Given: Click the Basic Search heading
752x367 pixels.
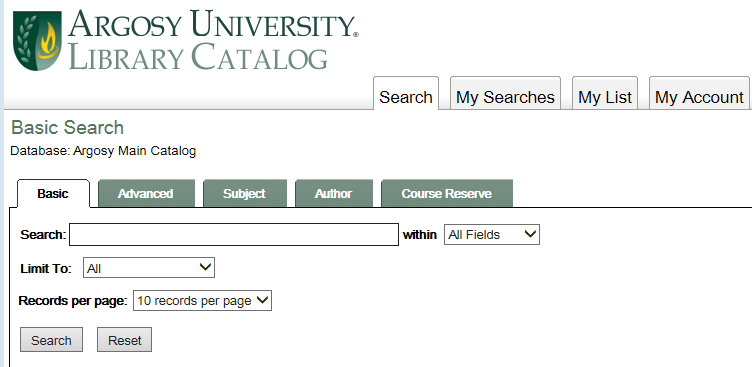Looking at the screenshot, I should tap(68, 128).
